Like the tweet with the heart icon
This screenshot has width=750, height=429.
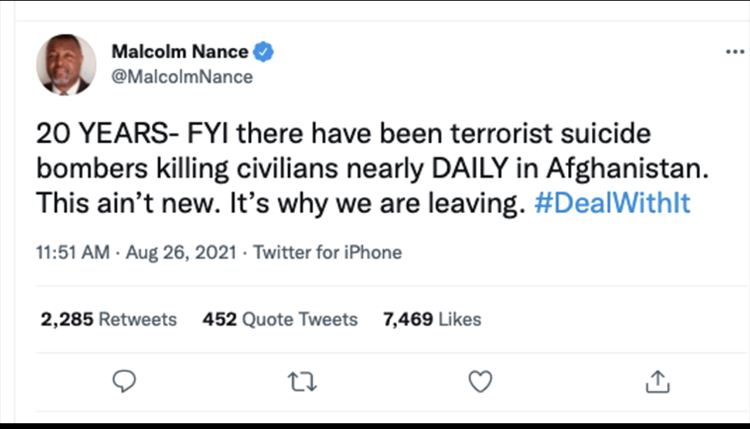coord(480,380)
